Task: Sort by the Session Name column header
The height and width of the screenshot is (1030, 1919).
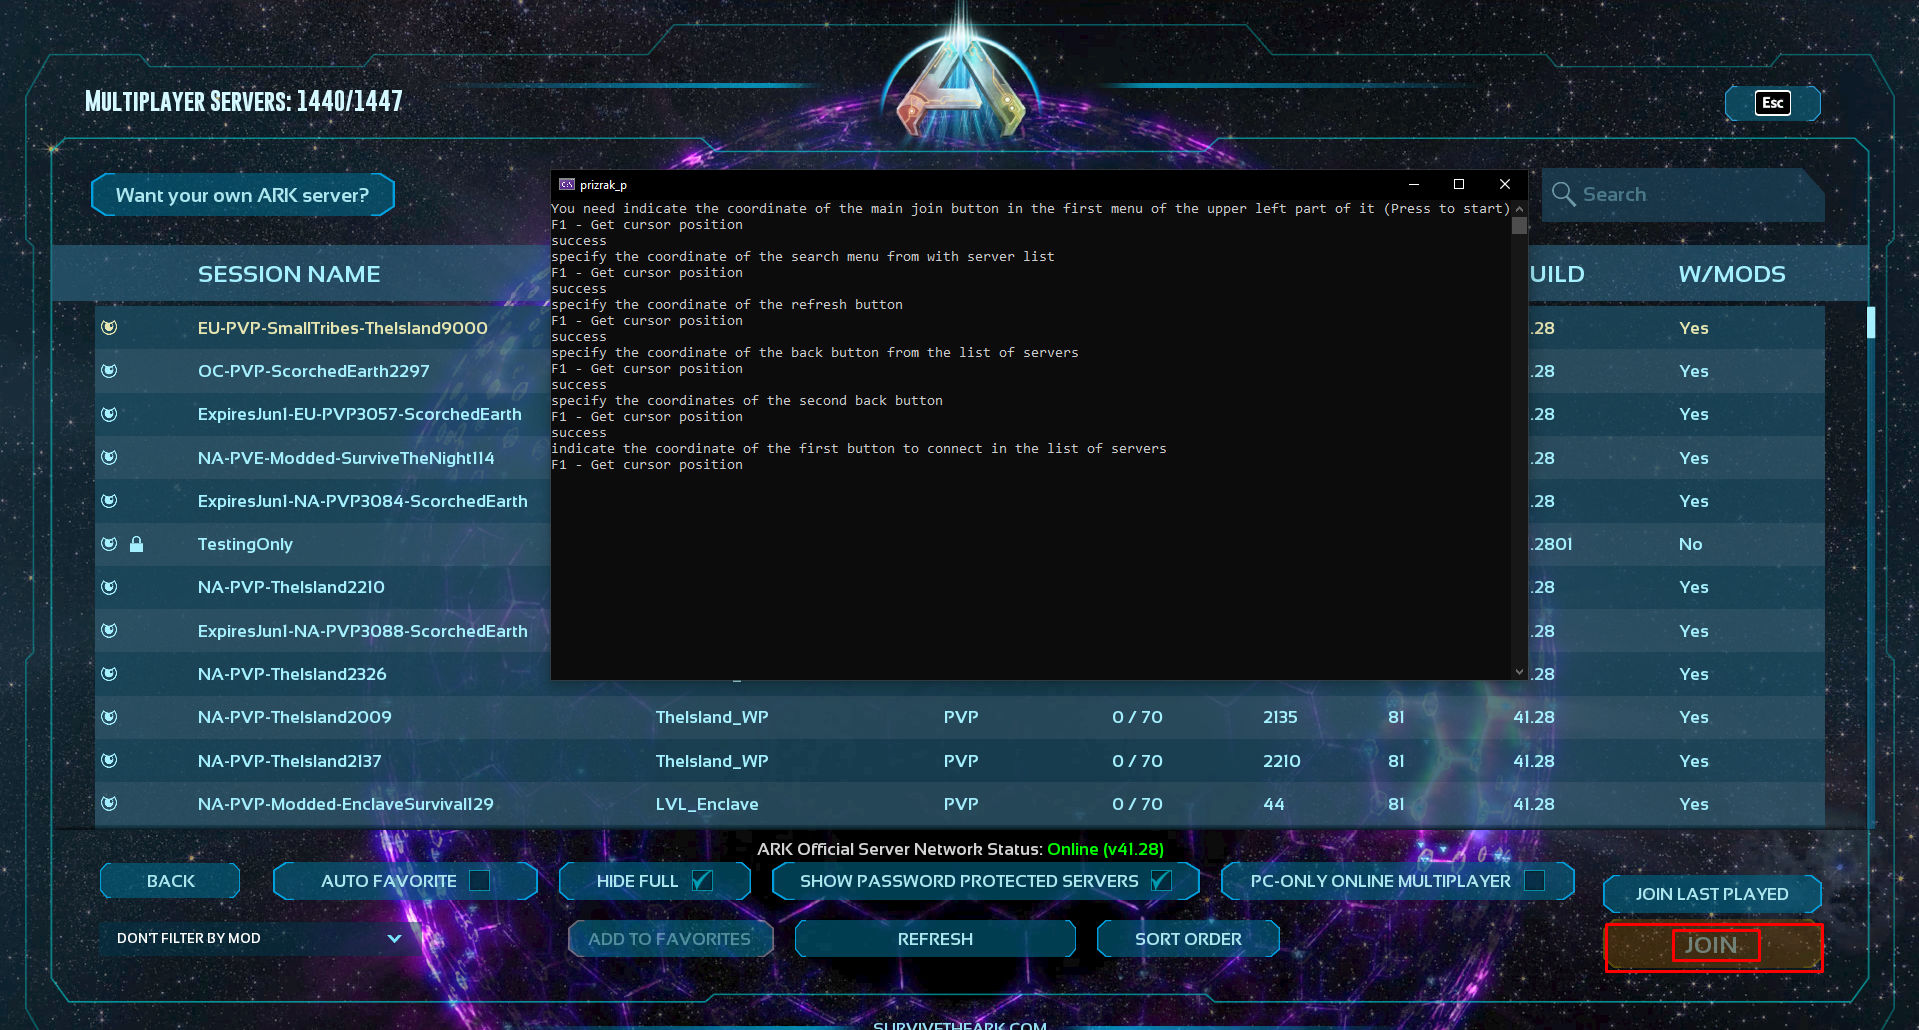Action: point(289,274)
